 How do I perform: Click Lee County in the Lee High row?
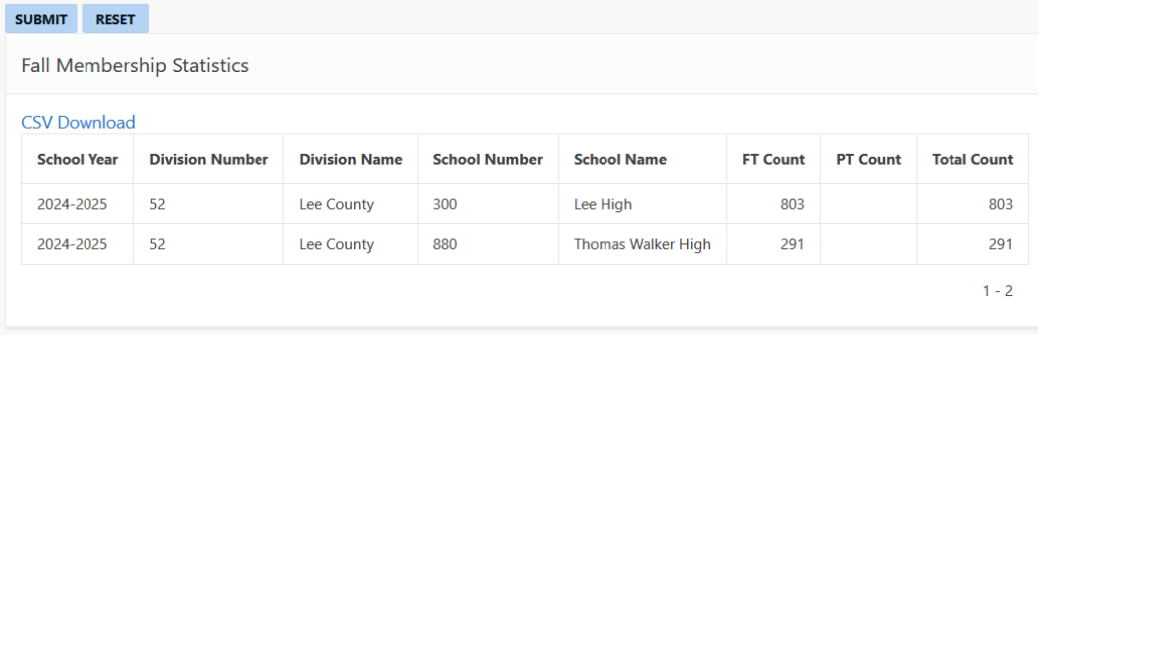point(350,204)
